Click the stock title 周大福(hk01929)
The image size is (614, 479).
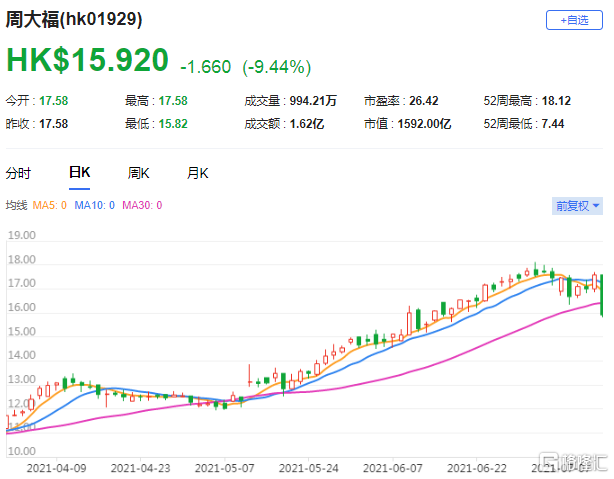coord(75,19)
